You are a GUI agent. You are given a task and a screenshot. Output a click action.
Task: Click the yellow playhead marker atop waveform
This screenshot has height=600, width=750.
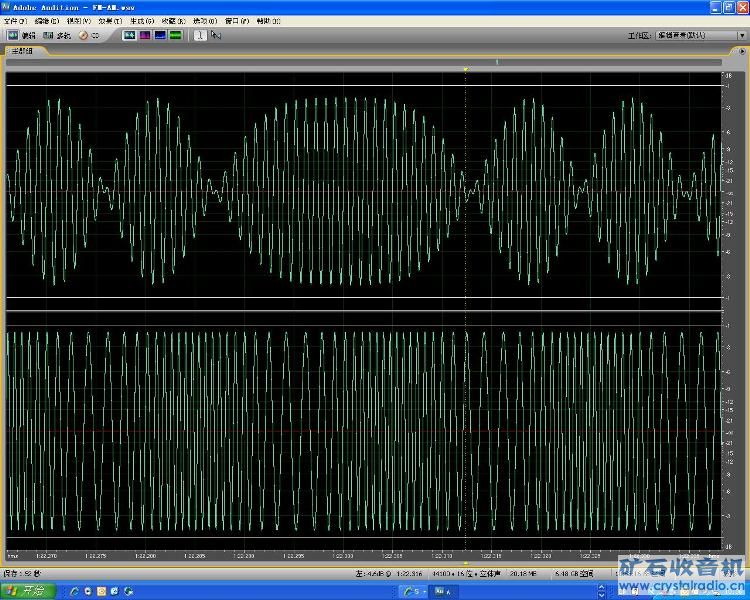pyautogui.click(x=466, y=69)
